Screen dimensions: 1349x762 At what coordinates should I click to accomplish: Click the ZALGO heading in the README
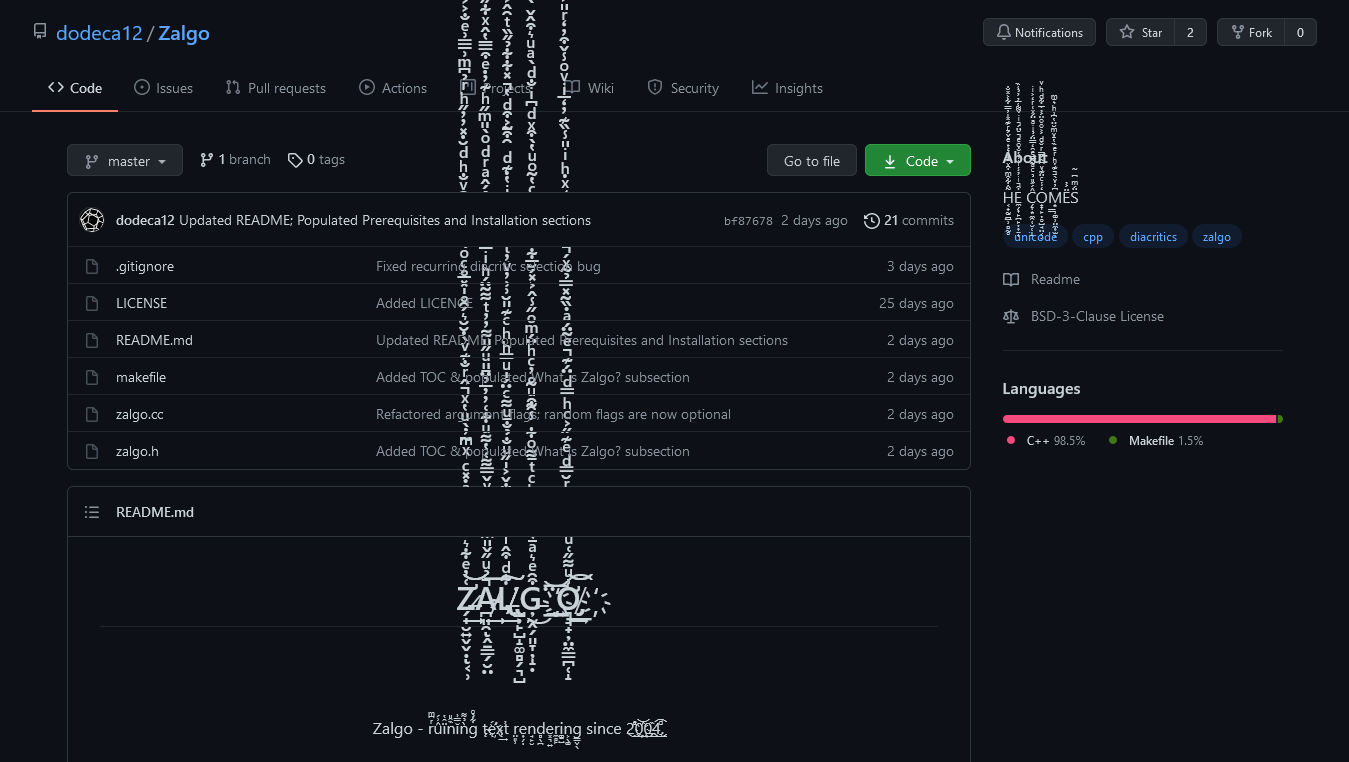click(518, 599)
